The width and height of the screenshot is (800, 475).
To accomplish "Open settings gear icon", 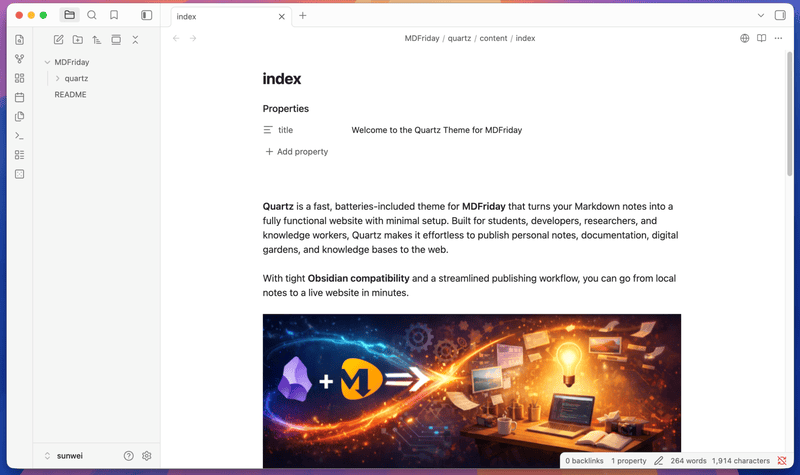I will [146, 456].
